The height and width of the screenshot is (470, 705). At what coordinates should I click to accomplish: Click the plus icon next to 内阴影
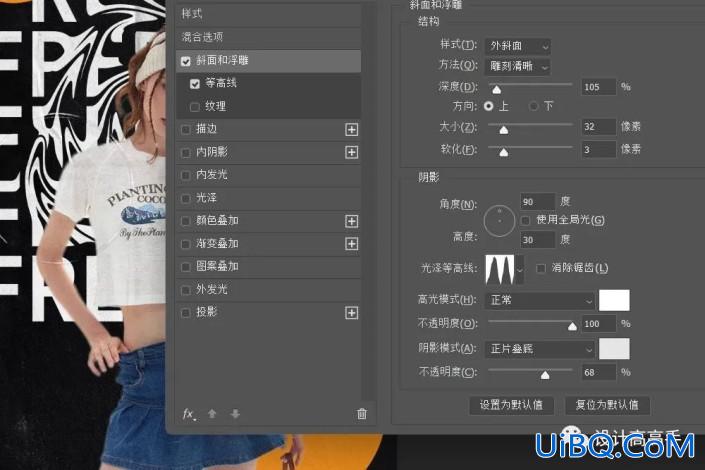[352, 152]
